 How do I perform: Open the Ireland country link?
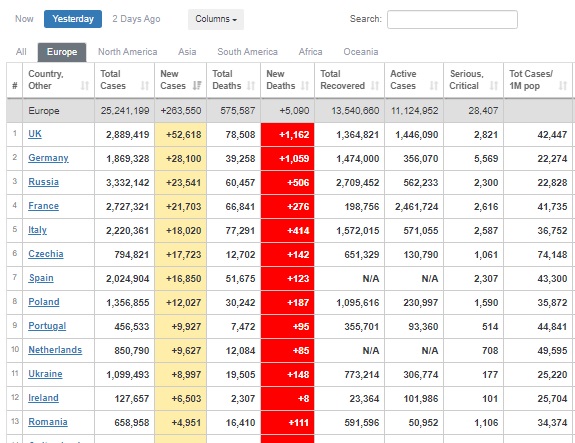pos(43,398)
